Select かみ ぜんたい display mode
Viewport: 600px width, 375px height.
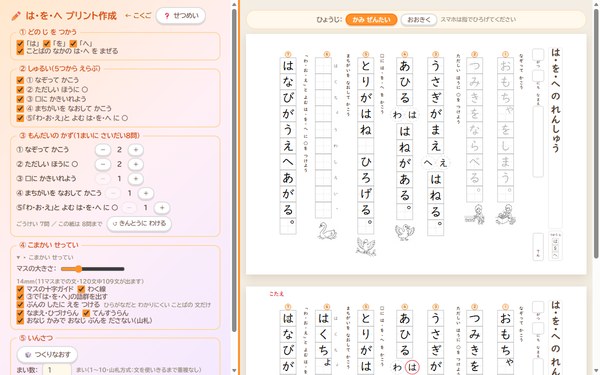click(x=371, y=20)
